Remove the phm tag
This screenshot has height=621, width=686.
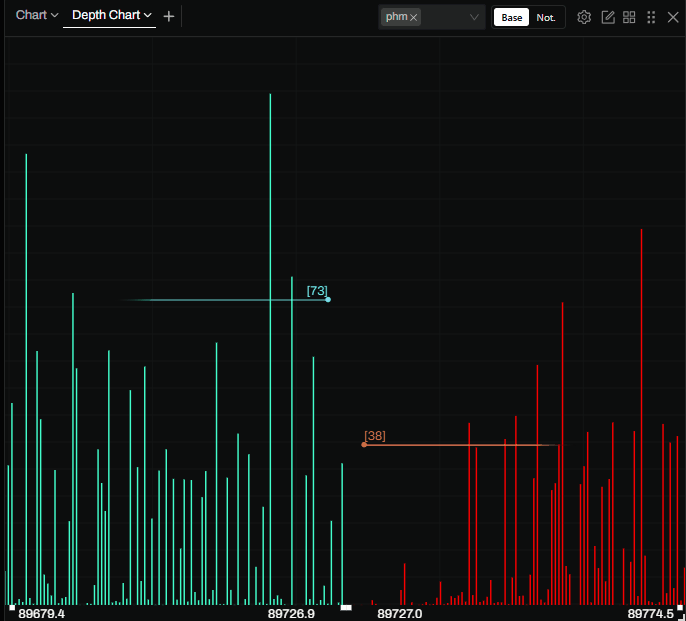[x=413, y=18]
